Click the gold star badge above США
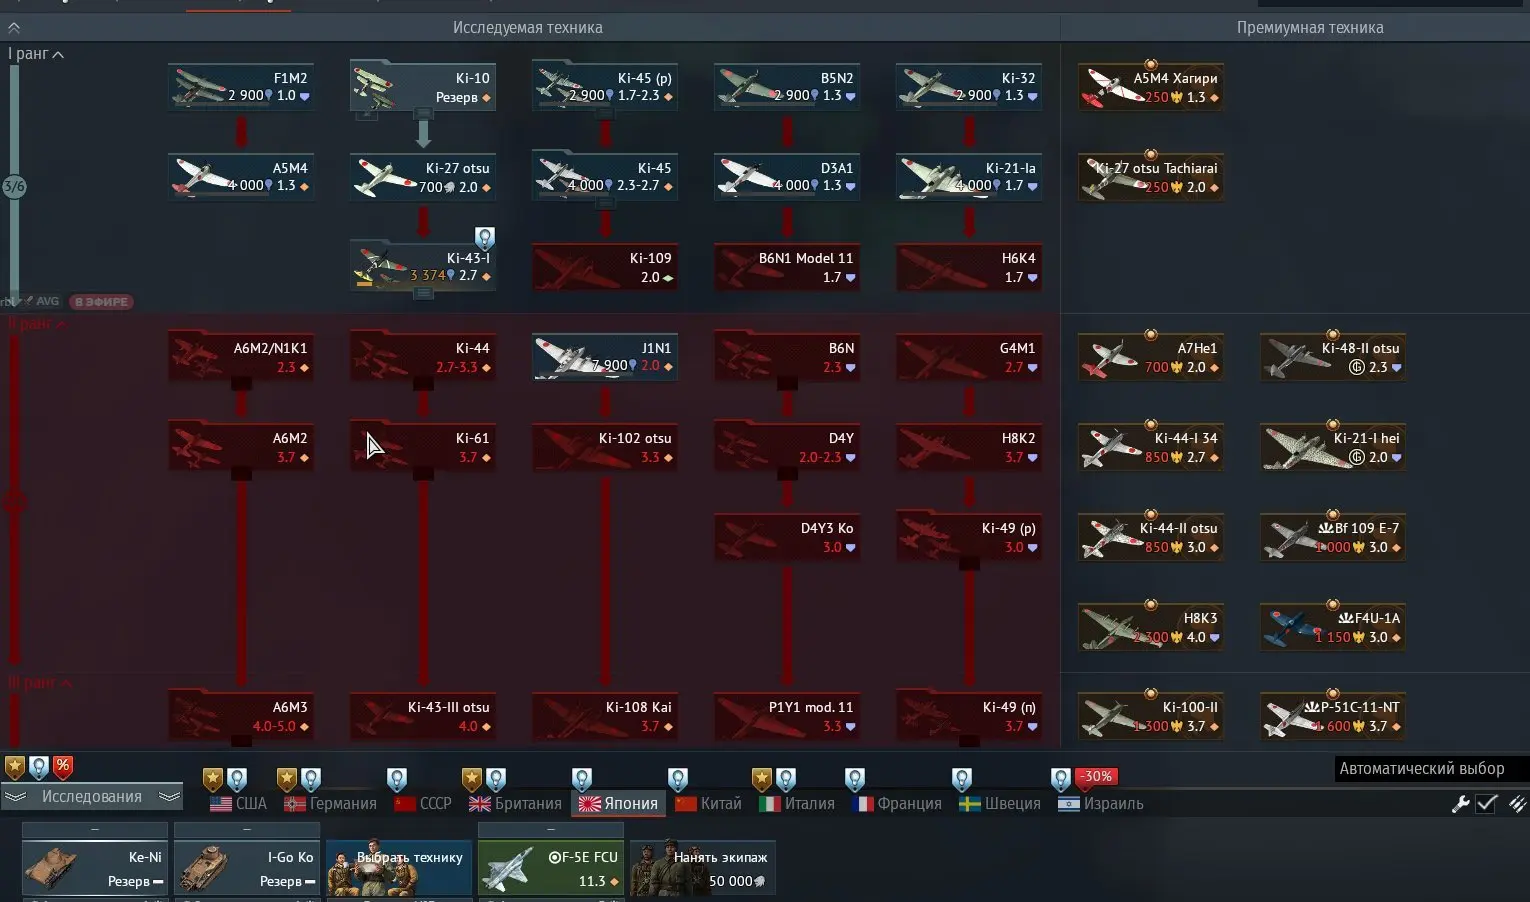Image resolution: width=1530 pixels, height=902 pixels. [x=212, y=779]
